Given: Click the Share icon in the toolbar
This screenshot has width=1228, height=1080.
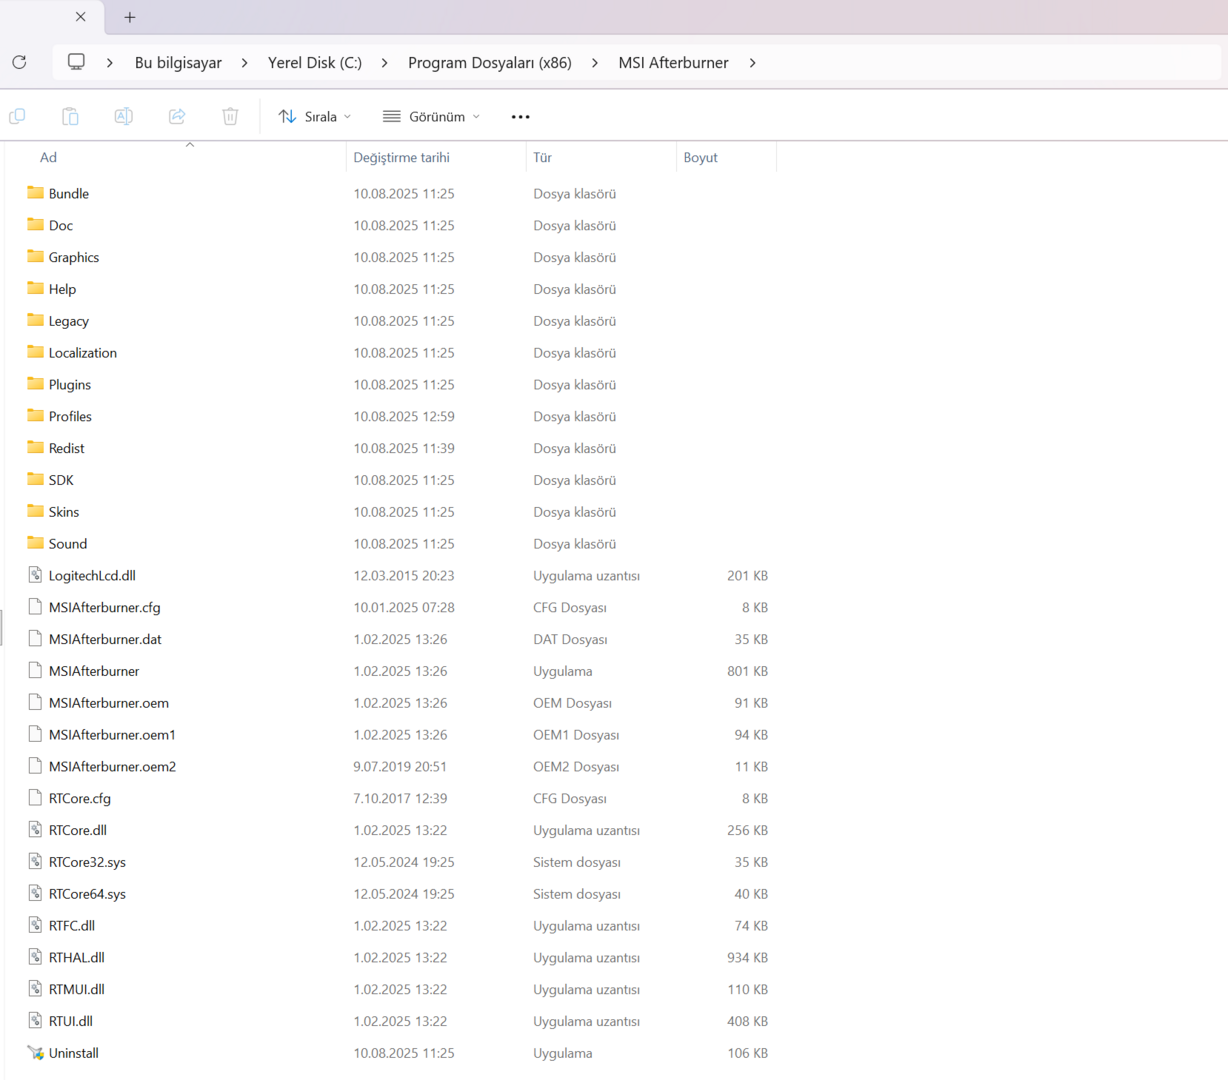Looking at the screenshot, I should click(x=177, y=116).
